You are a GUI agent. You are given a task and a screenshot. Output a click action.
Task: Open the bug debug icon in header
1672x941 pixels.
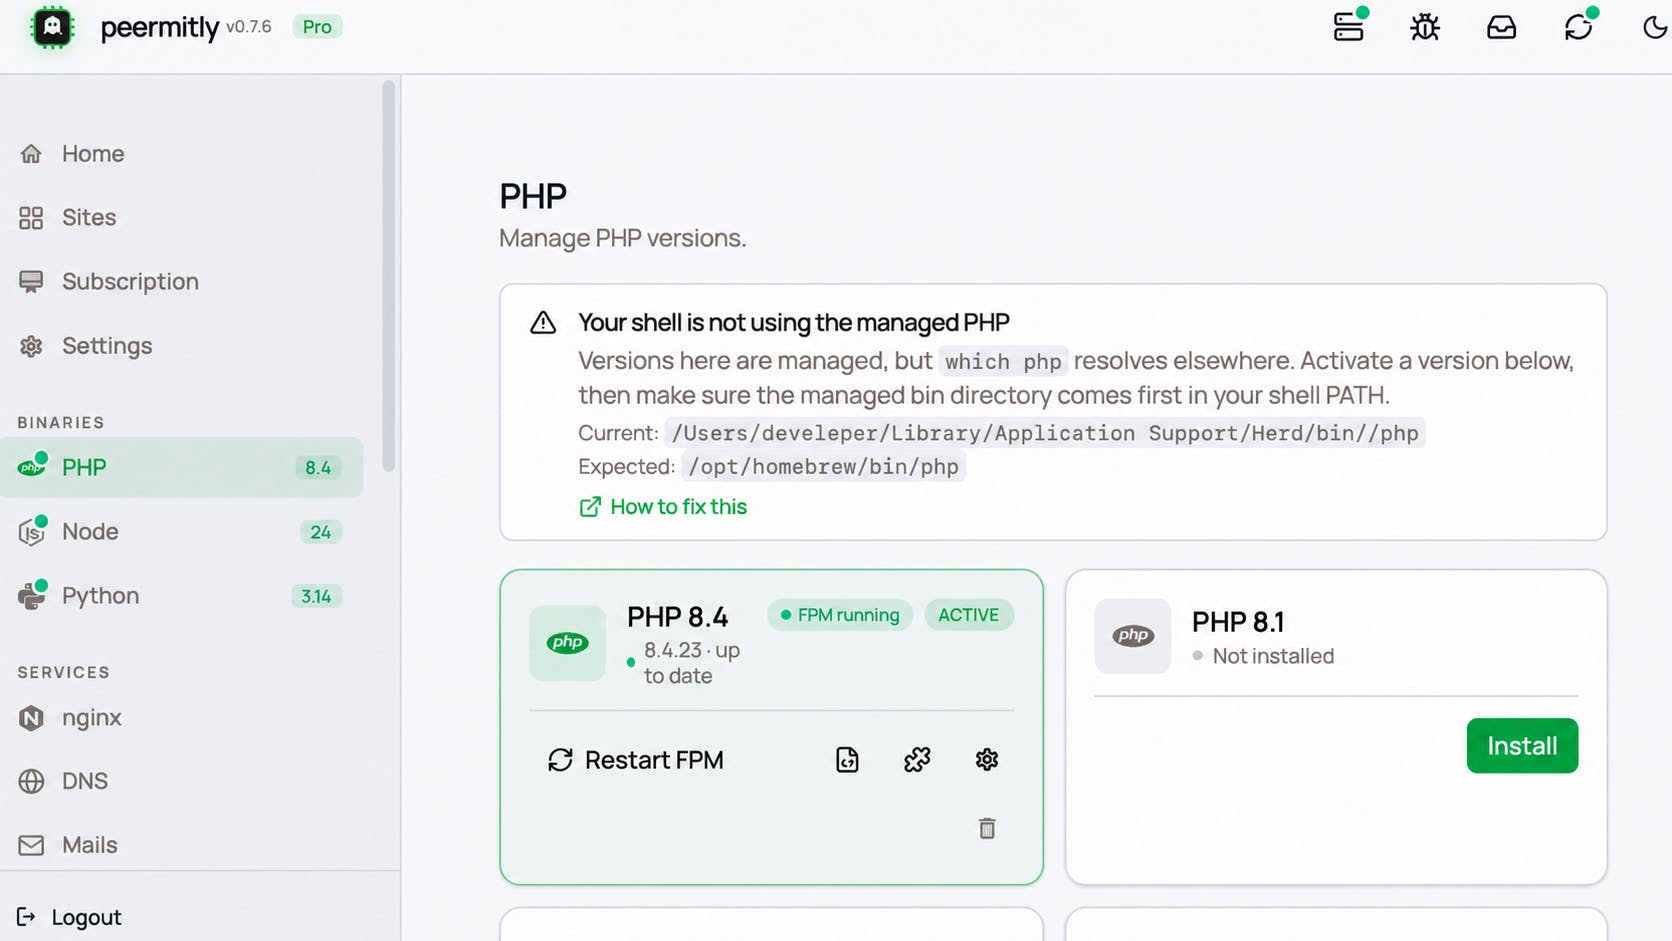pyautogui.click(x=1425, y=27)
